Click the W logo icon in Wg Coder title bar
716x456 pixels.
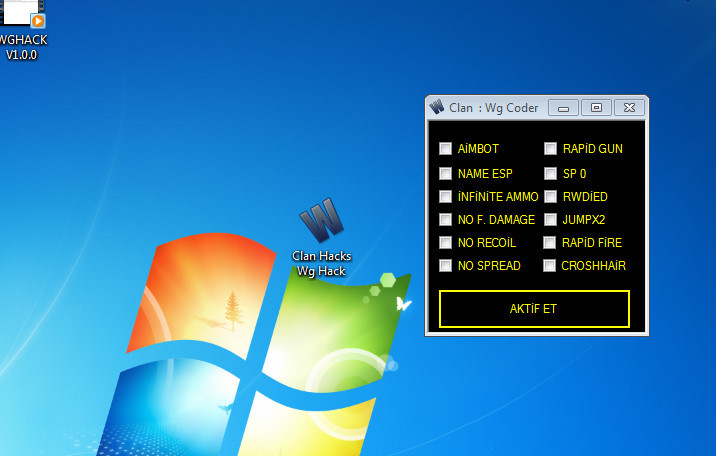pyautogui.click(x=437, y=107)
